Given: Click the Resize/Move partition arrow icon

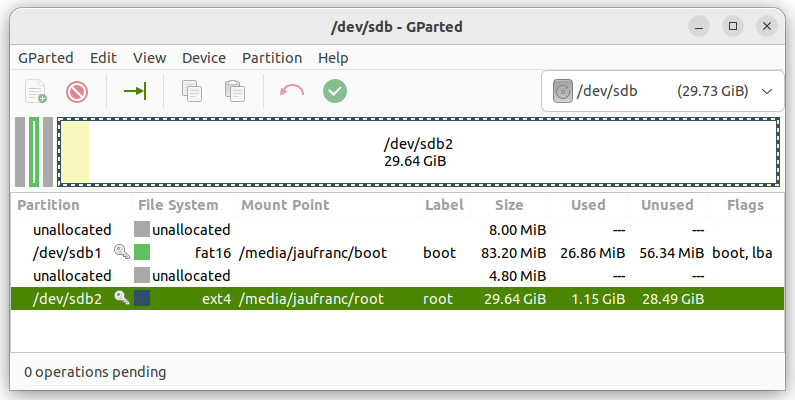Looking at the screenshot, I should click(x=135, y=91).
